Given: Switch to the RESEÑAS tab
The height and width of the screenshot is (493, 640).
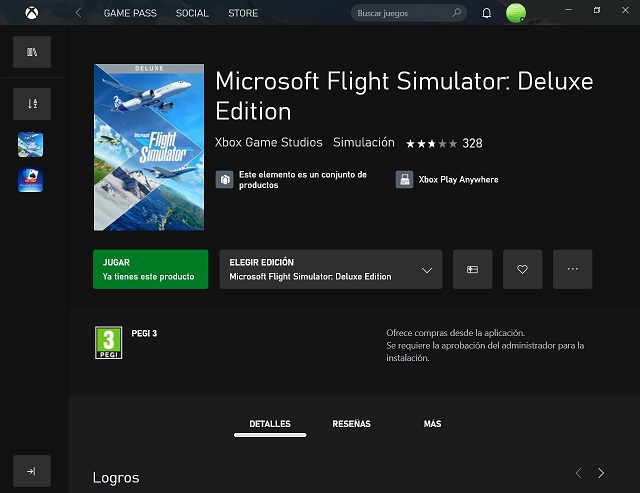Looking at the screenshot, I should pyautogui.click(x=351, y=424).
